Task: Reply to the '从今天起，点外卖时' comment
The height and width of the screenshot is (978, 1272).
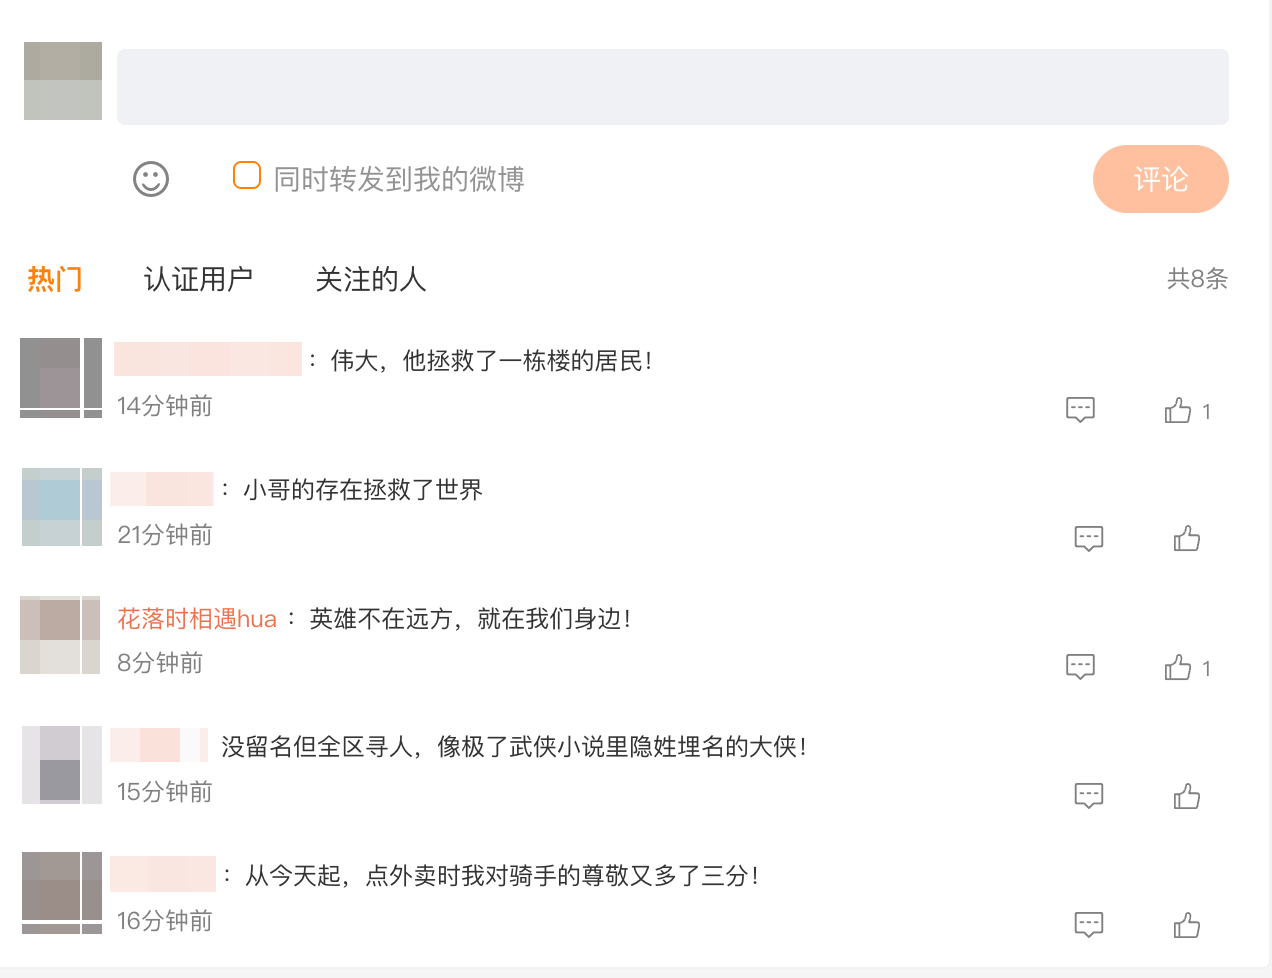Action: 1088,925
